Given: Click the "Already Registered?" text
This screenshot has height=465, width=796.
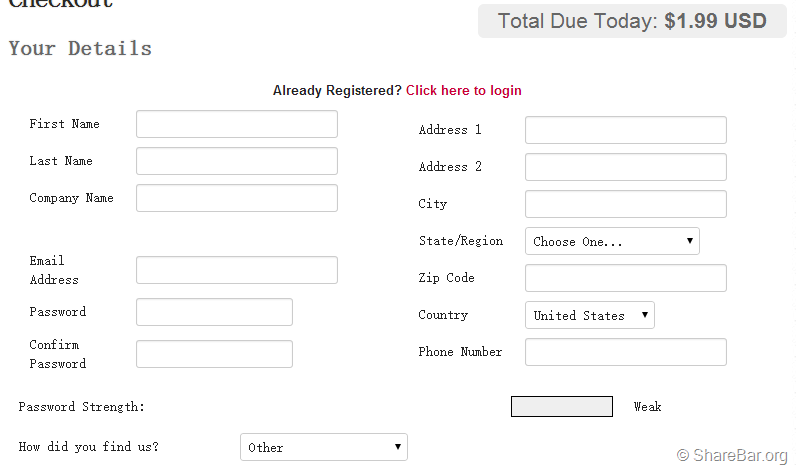Looking at the screenshot, I should click(x=337, y=91).
